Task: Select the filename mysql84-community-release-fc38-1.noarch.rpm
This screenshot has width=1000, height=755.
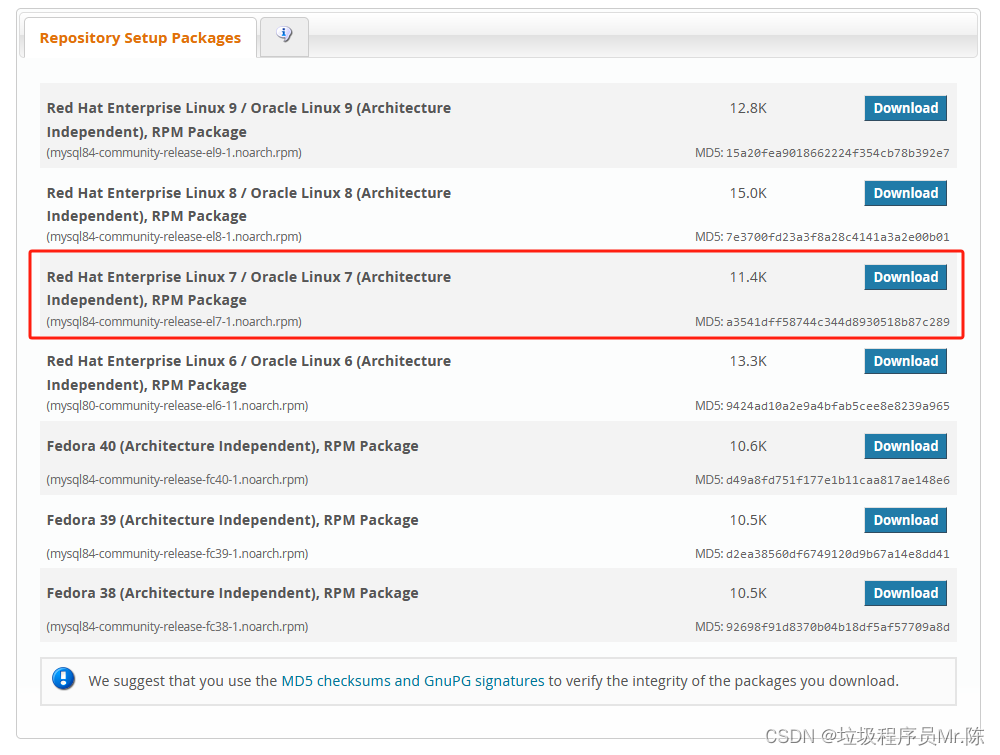Action: pos(177,627)
